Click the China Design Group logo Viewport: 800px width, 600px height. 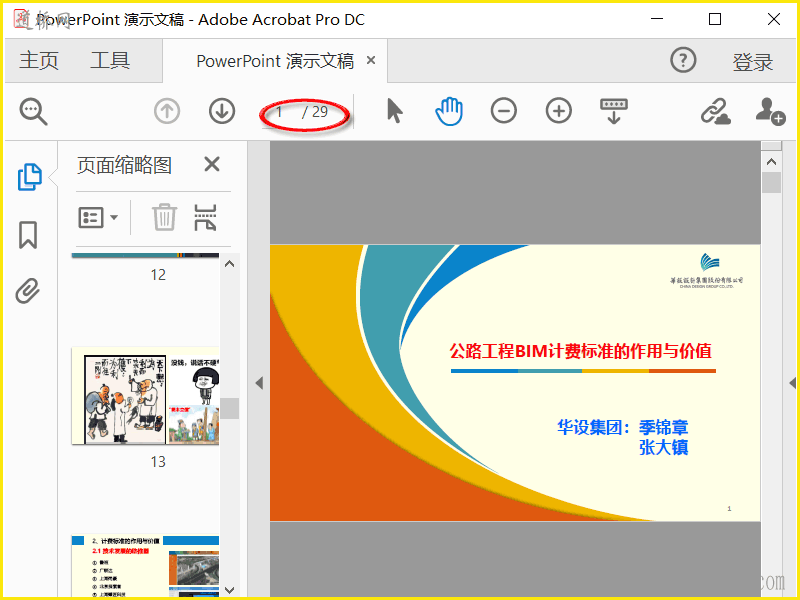click(x=708, y=270)
